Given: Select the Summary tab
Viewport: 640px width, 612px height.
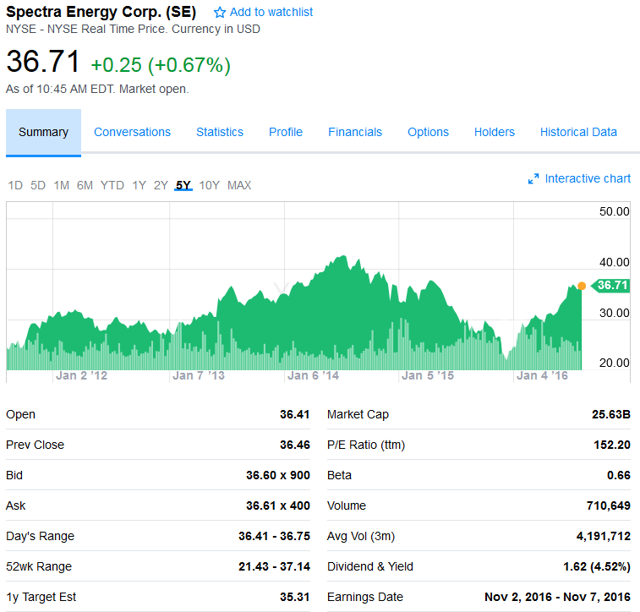Looking at the screenshot, I should 43,132.
